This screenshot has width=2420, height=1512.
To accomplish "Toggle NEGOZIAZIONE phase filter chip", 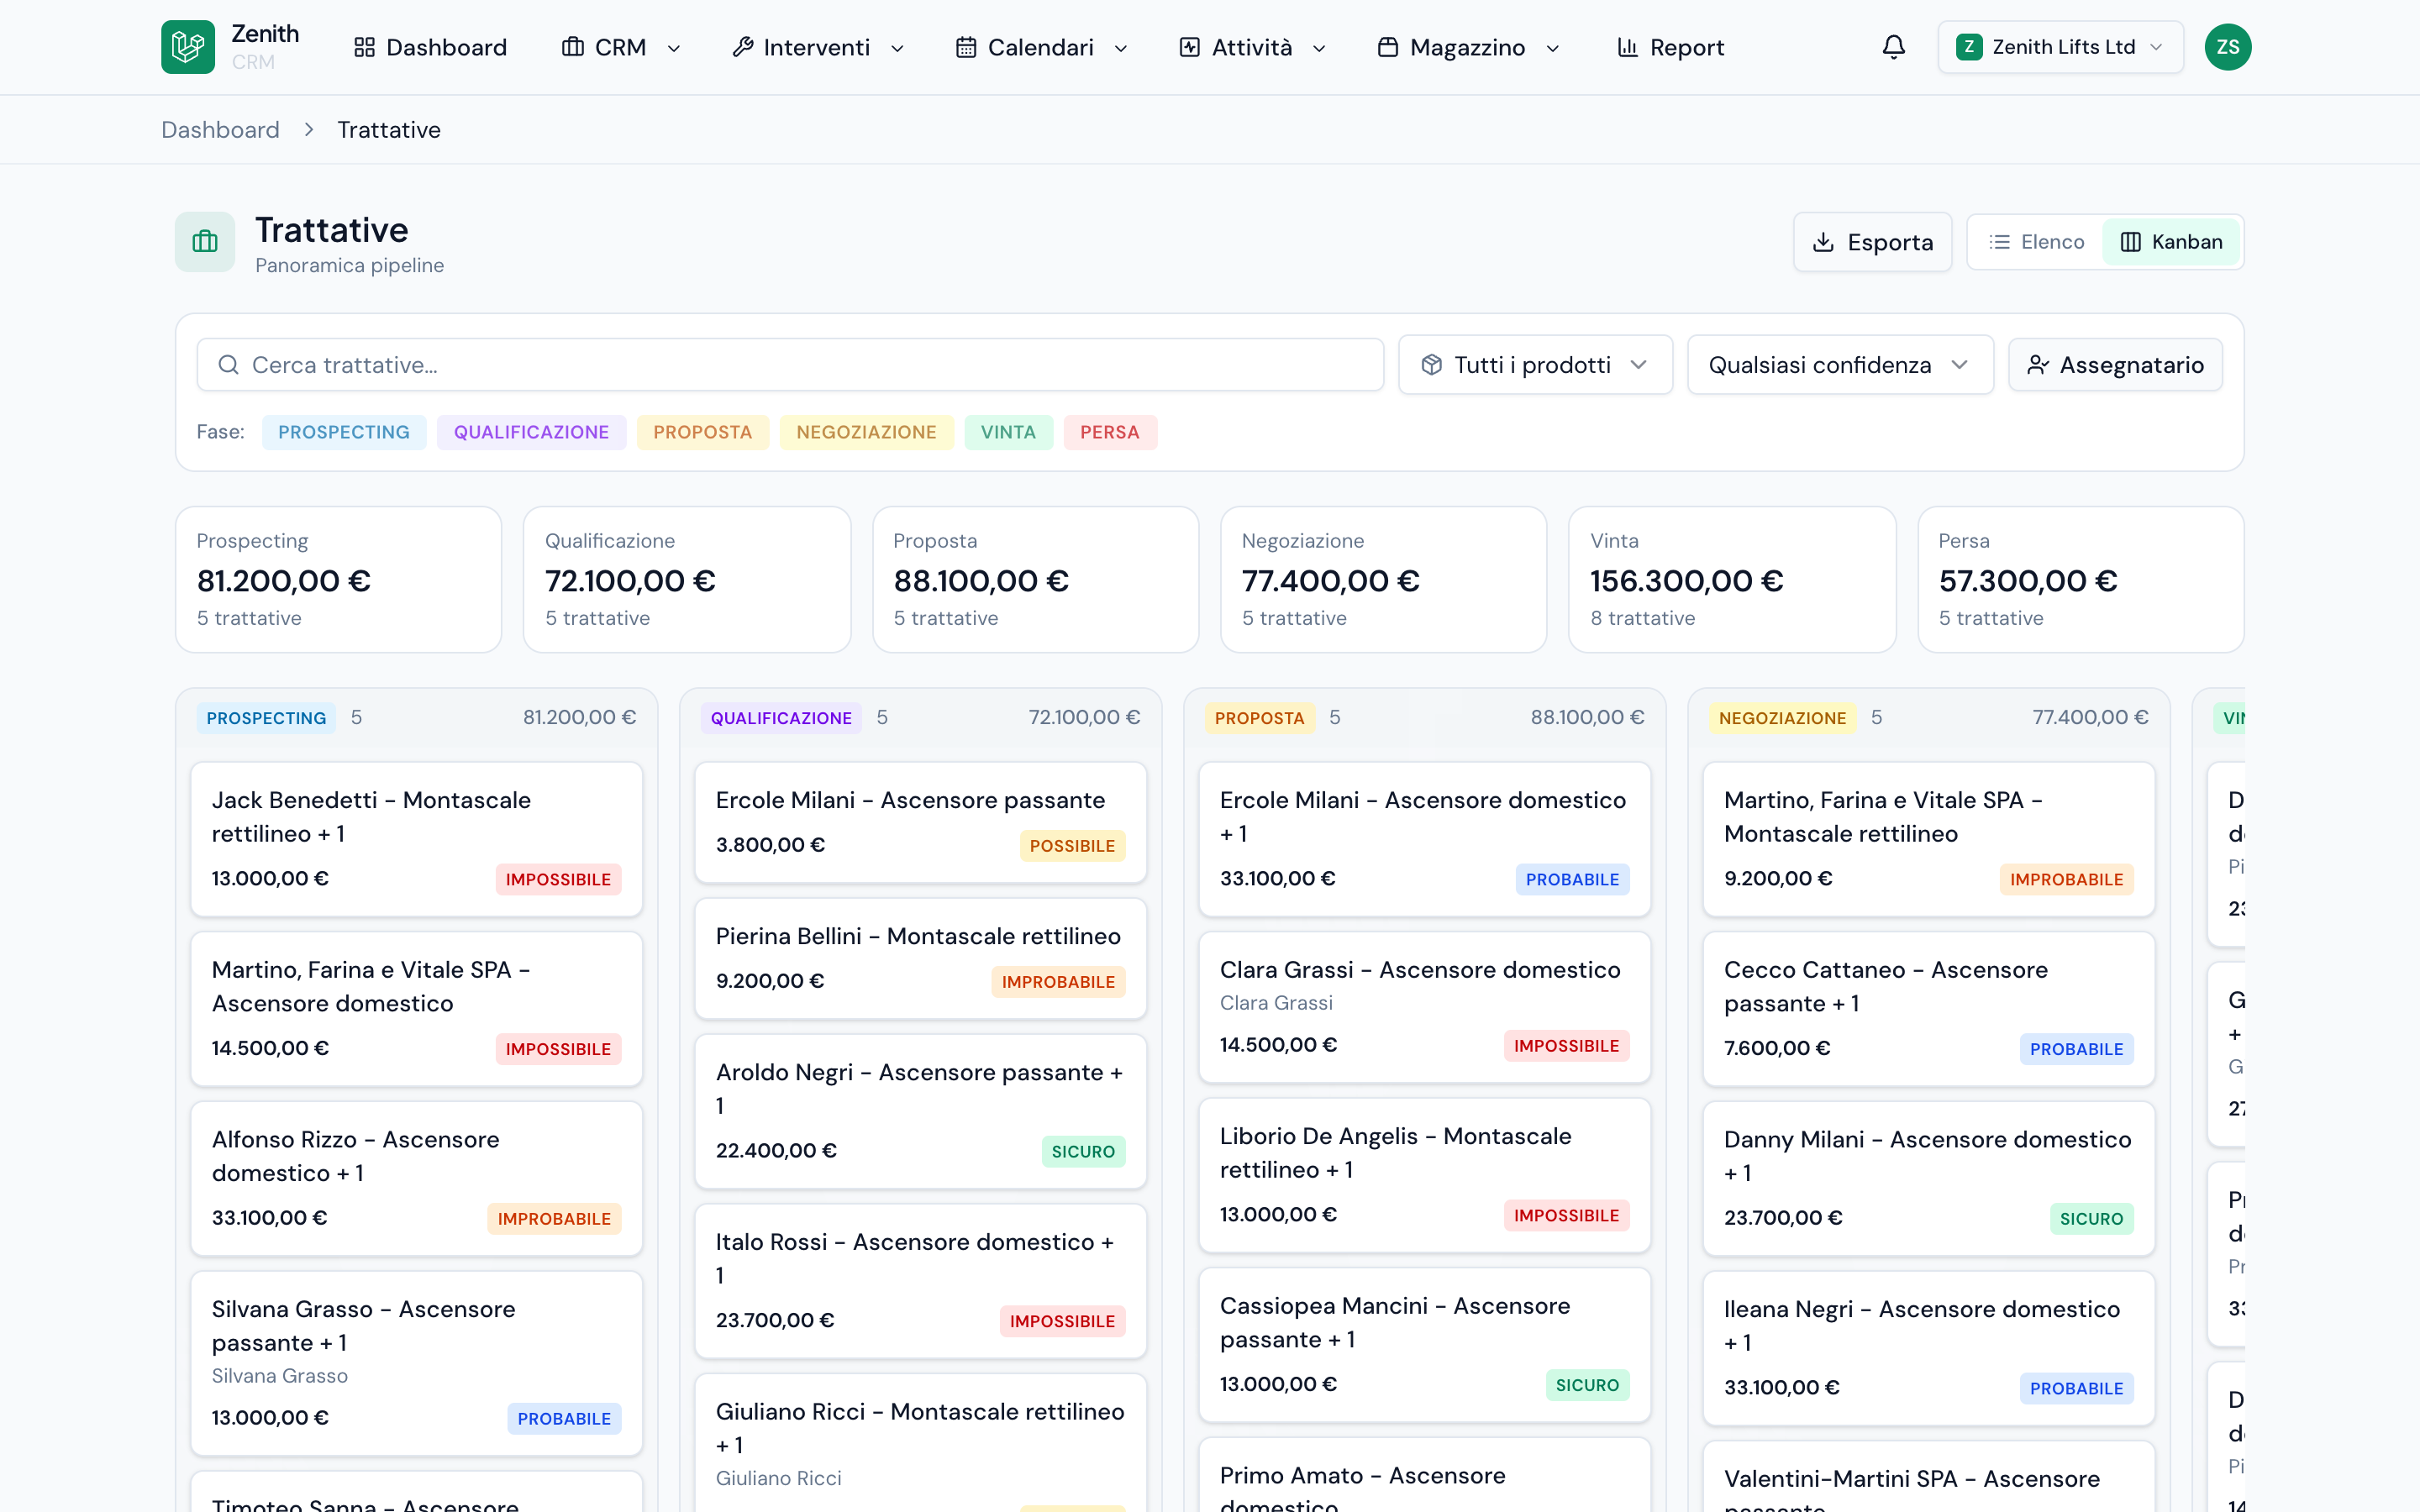I will (x=866, y=432).
